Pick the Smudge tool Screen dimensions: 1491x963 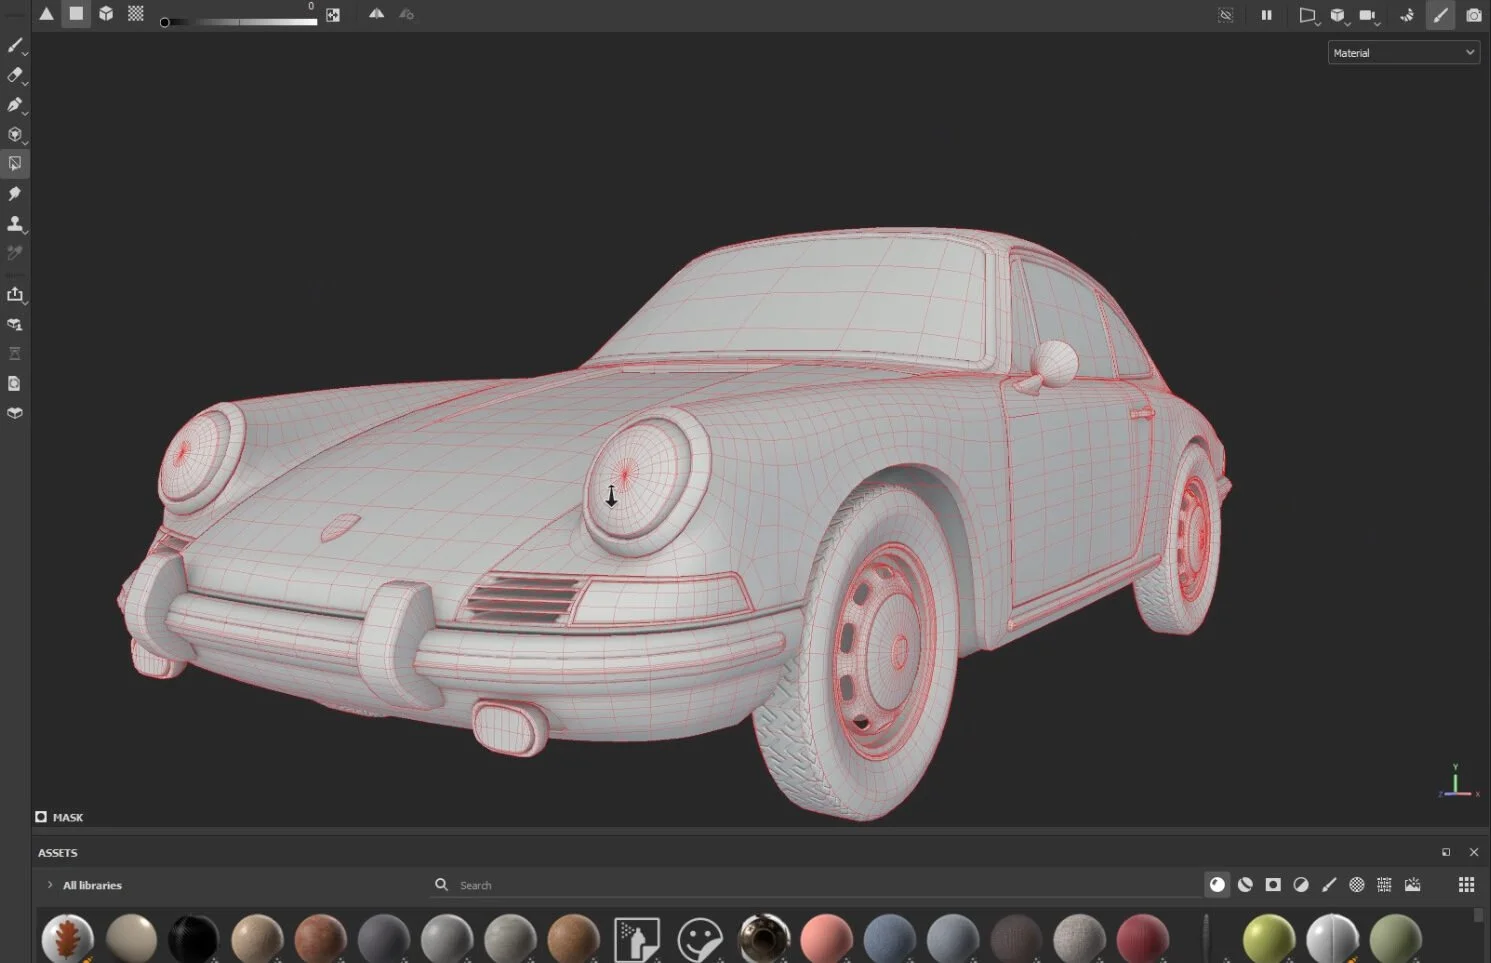coord(15,194)
